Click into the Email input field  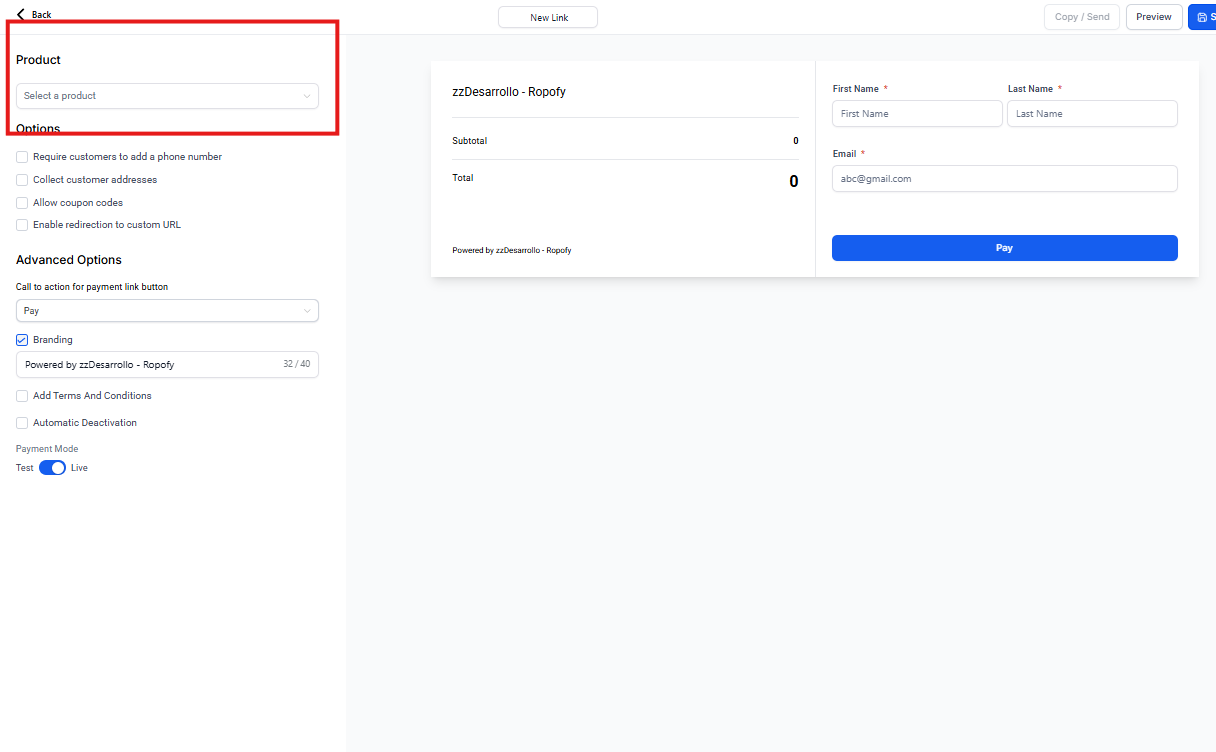1004,179
